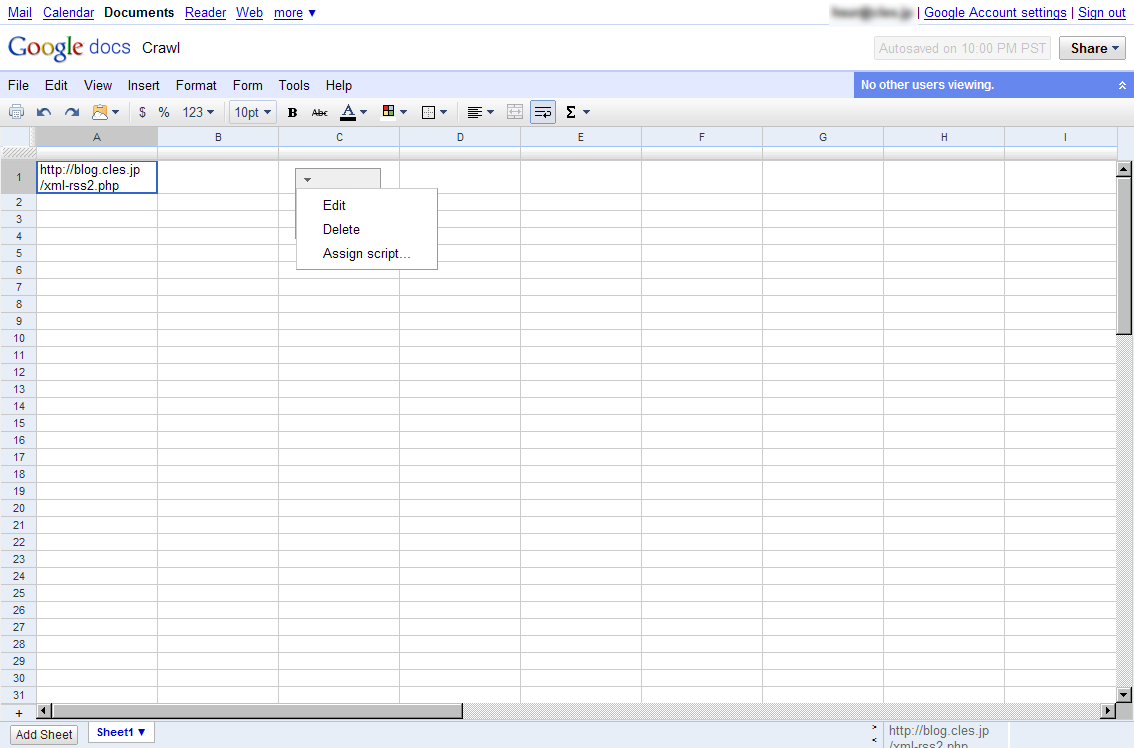
Task: Click the Print icon in toolbar
Action: click(x=16, y=112)
